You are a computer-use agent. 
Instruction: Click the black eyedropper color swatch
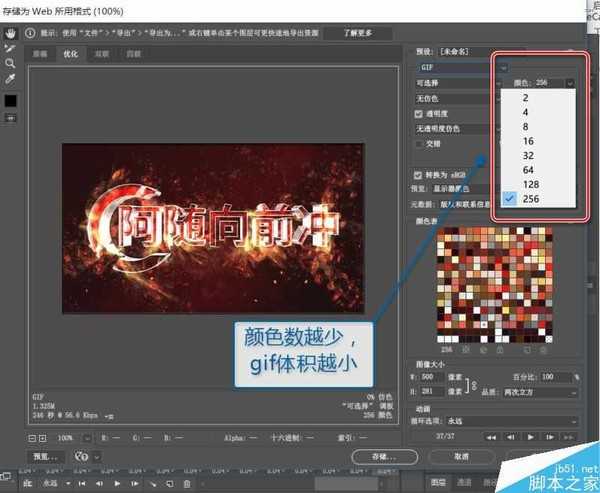(12, 100)
